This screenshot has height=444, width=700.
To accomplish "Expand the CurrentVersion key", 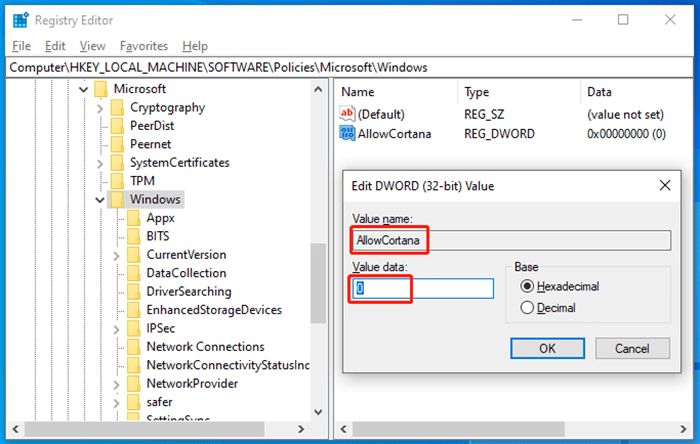I will [117, 256].
